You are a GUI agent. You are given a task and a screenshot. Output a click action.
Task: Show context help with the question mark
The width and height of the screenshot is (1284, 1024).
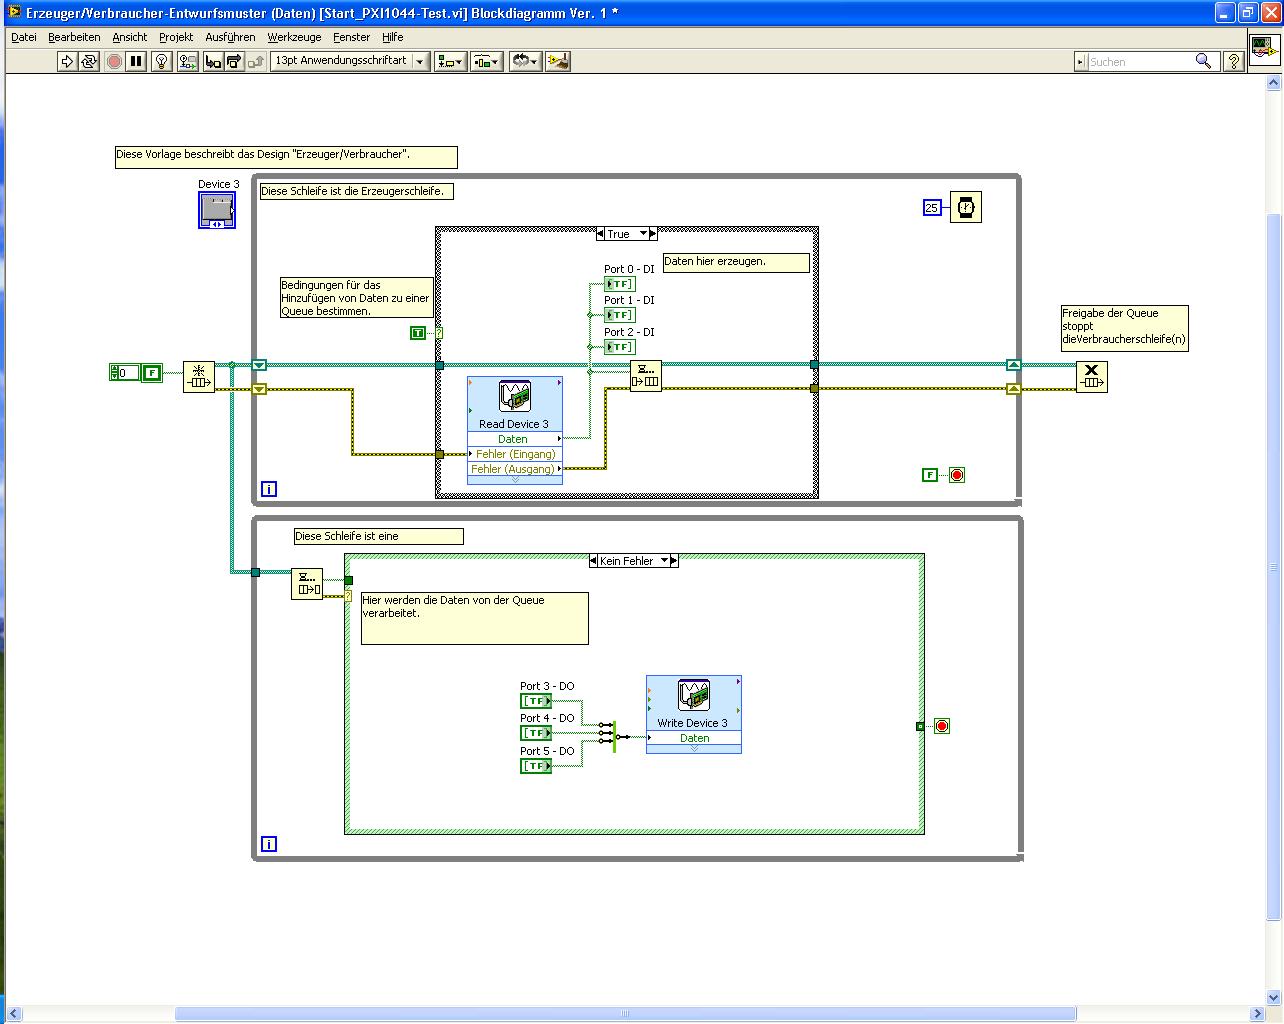pos(1234,62)
